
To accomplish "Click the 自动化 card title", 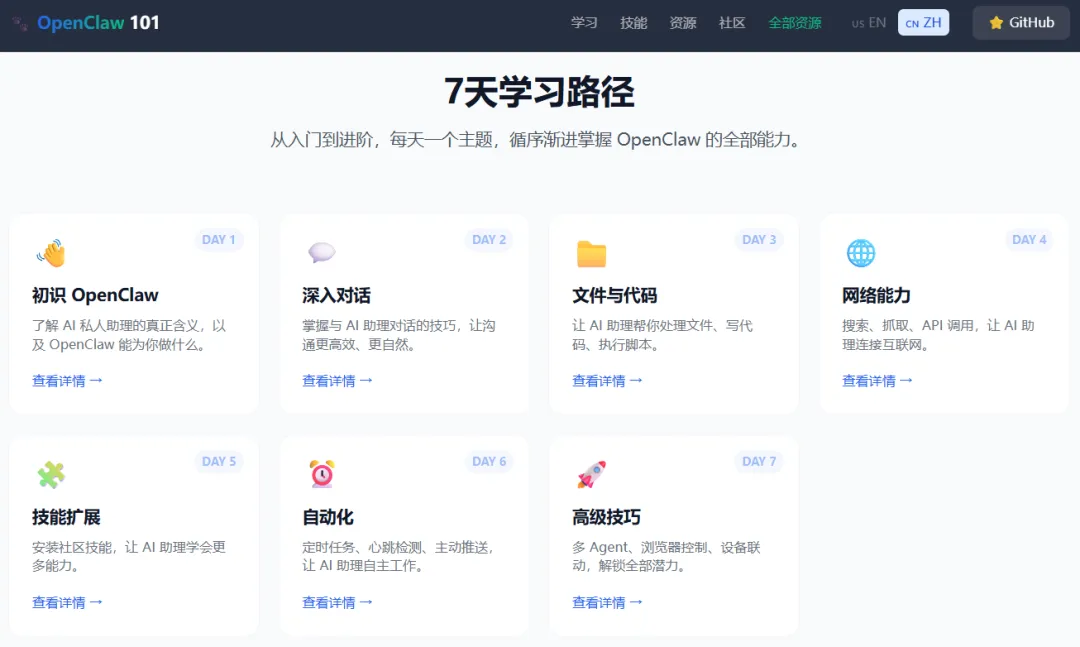I will pos(328,517).
